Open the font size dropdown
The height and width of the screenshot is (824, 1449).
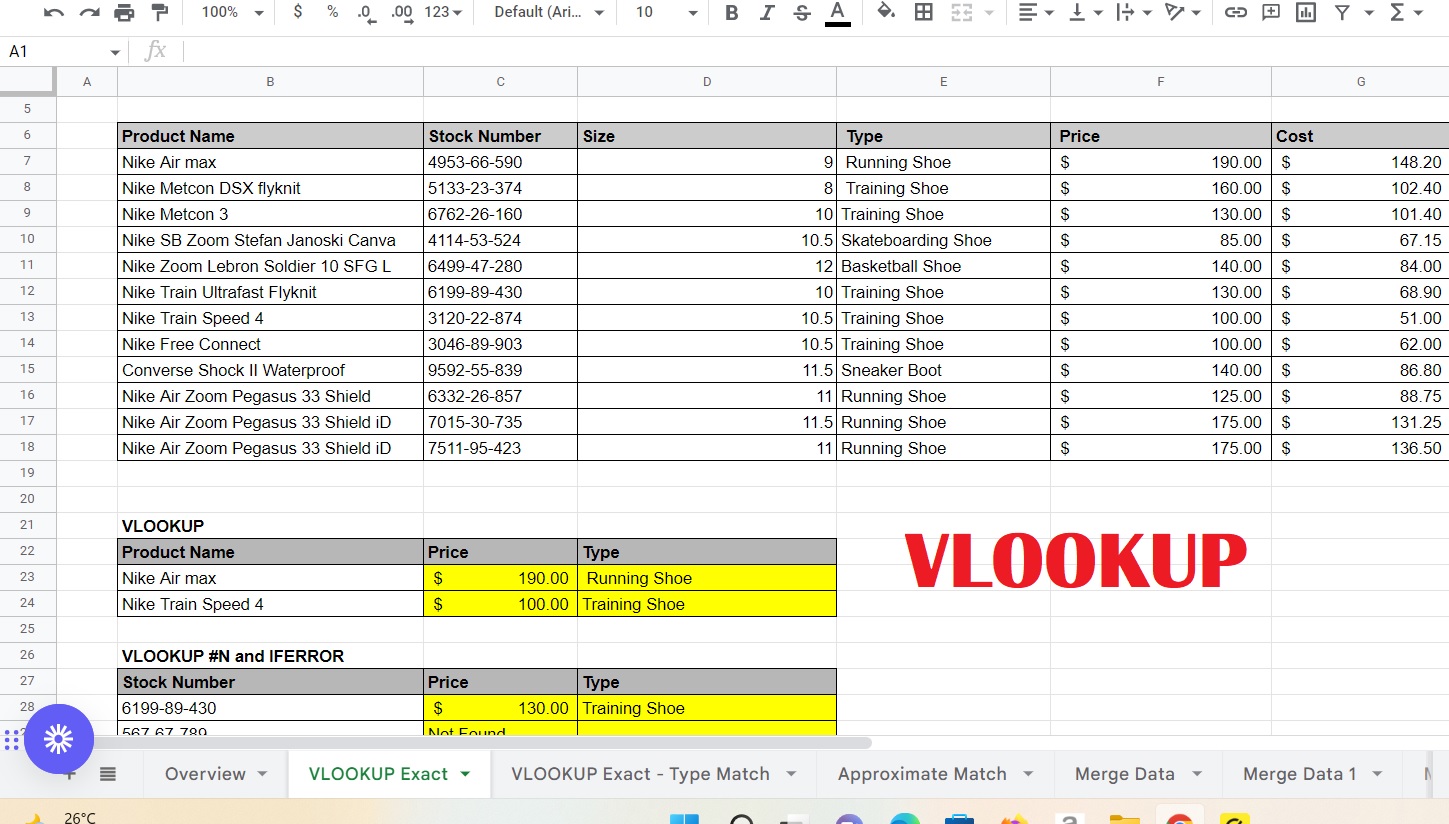tap(666, 13)
